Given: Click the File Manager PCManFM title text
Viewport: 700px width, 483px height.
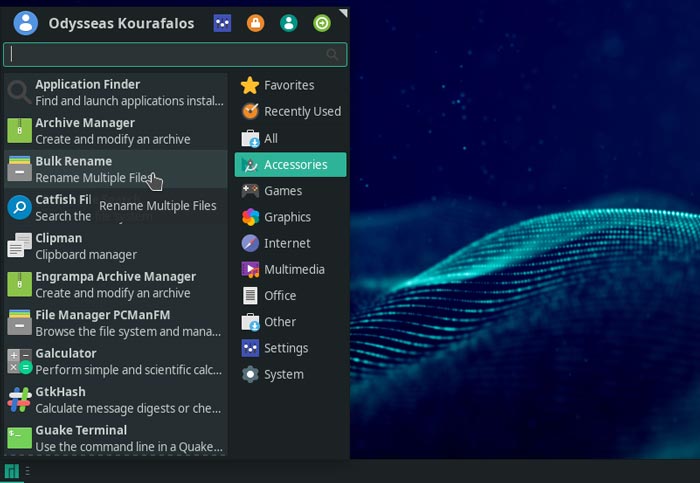Looking at the screenshot, I should [103, 315].
